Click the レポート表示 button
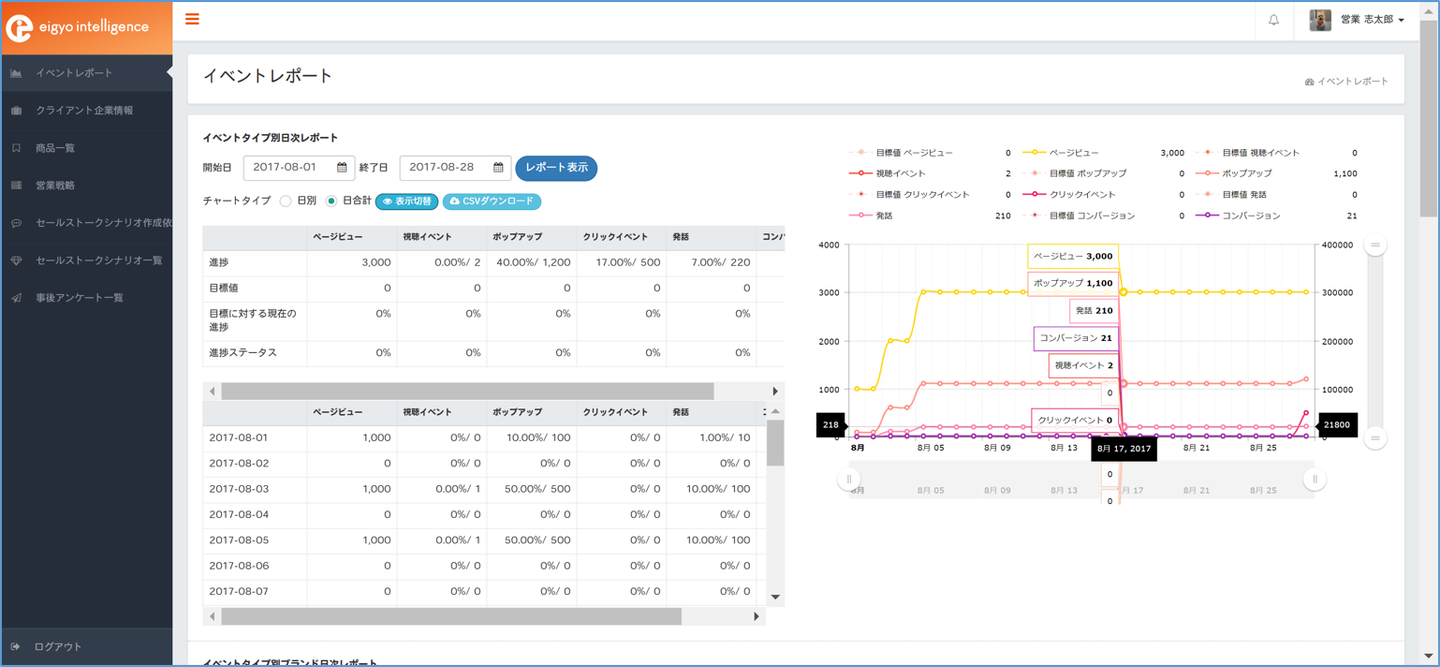The image size is (1440, 667). tap(556, 168)
